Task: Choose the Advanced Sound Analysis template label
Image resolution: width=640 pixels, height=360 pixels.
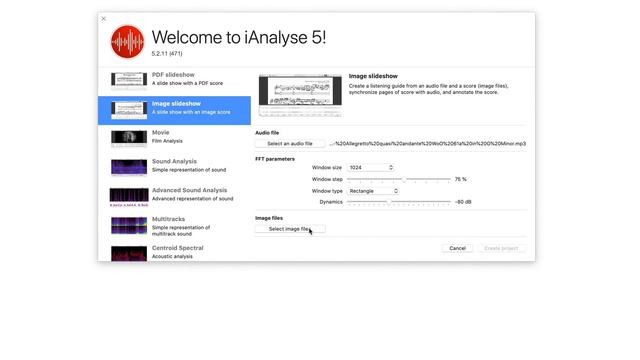Action: (189, 190)
